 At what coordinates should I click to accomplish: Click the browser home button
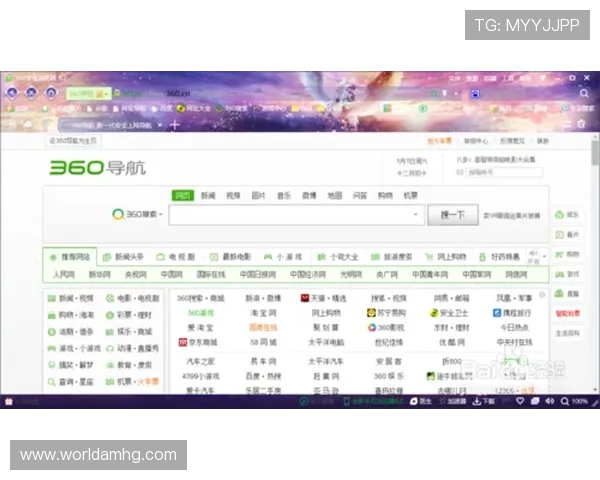(51, 93)
